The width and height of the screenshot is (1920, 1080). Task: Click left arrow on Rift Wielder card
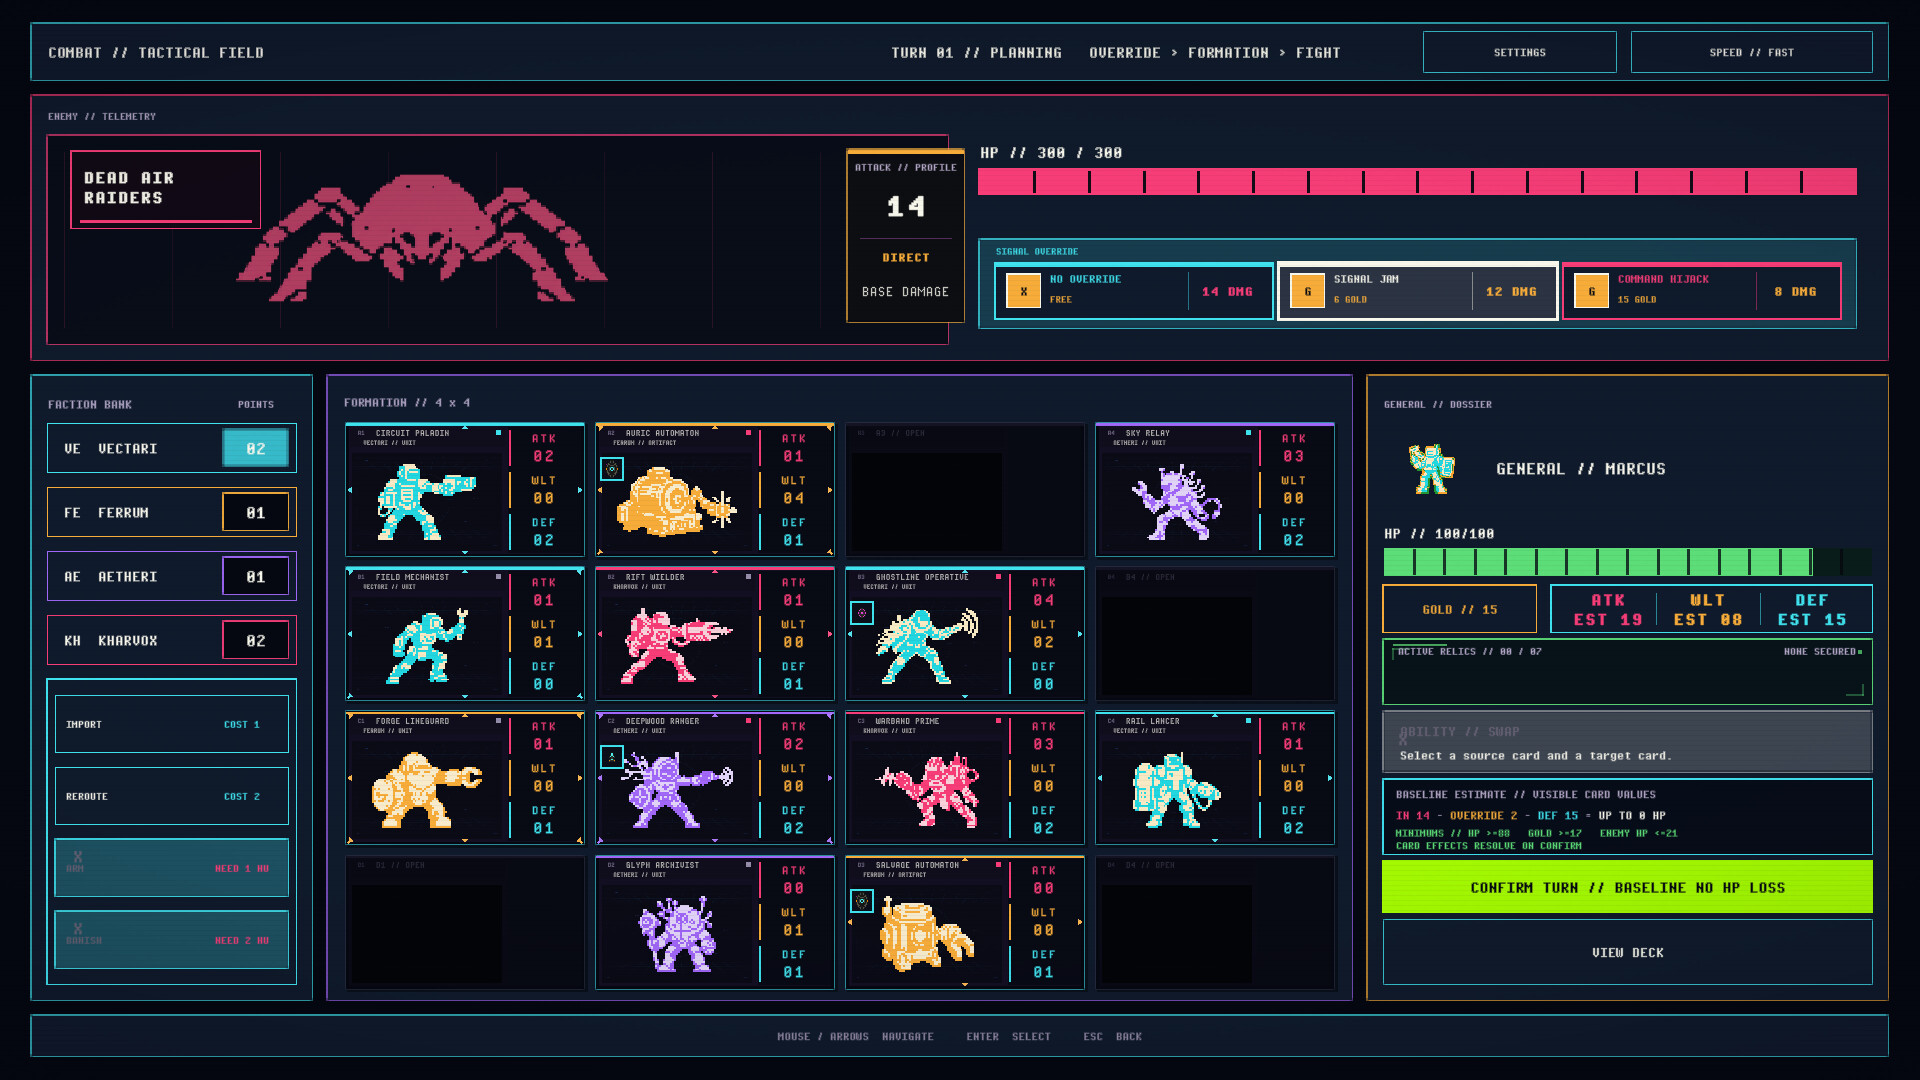[600, 634]
